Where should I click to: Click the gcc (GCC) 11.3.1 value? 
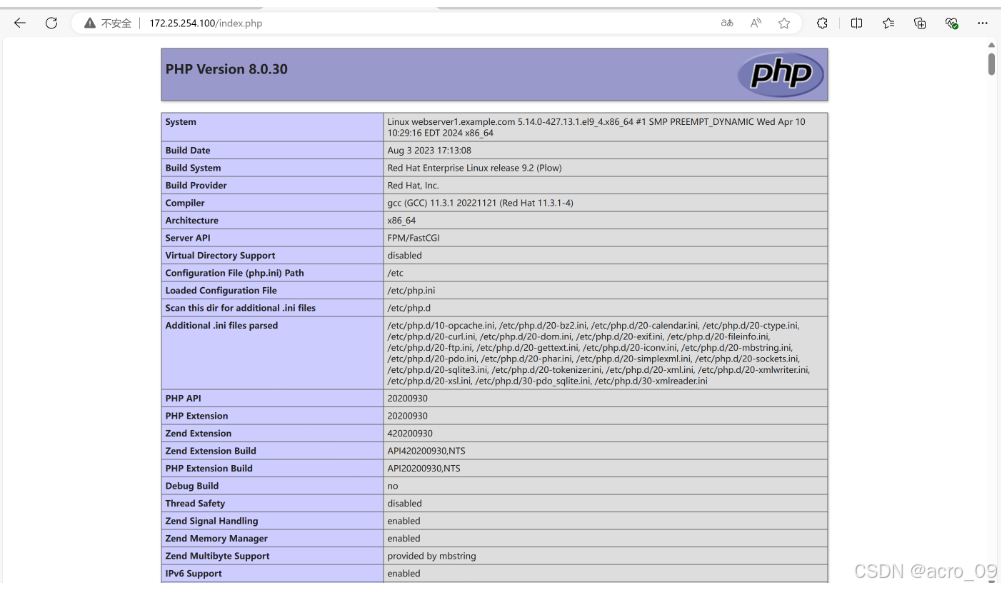tap(480, 203)
